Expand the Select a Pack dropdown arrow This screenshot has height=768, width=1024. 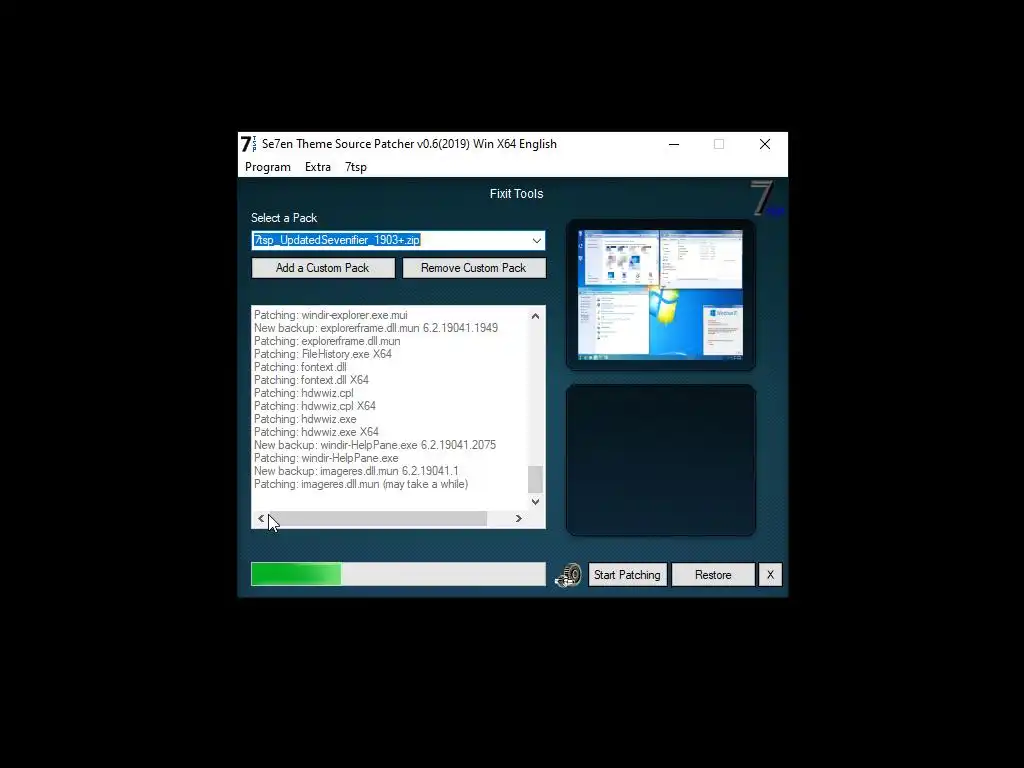click(x=536, y=240)
